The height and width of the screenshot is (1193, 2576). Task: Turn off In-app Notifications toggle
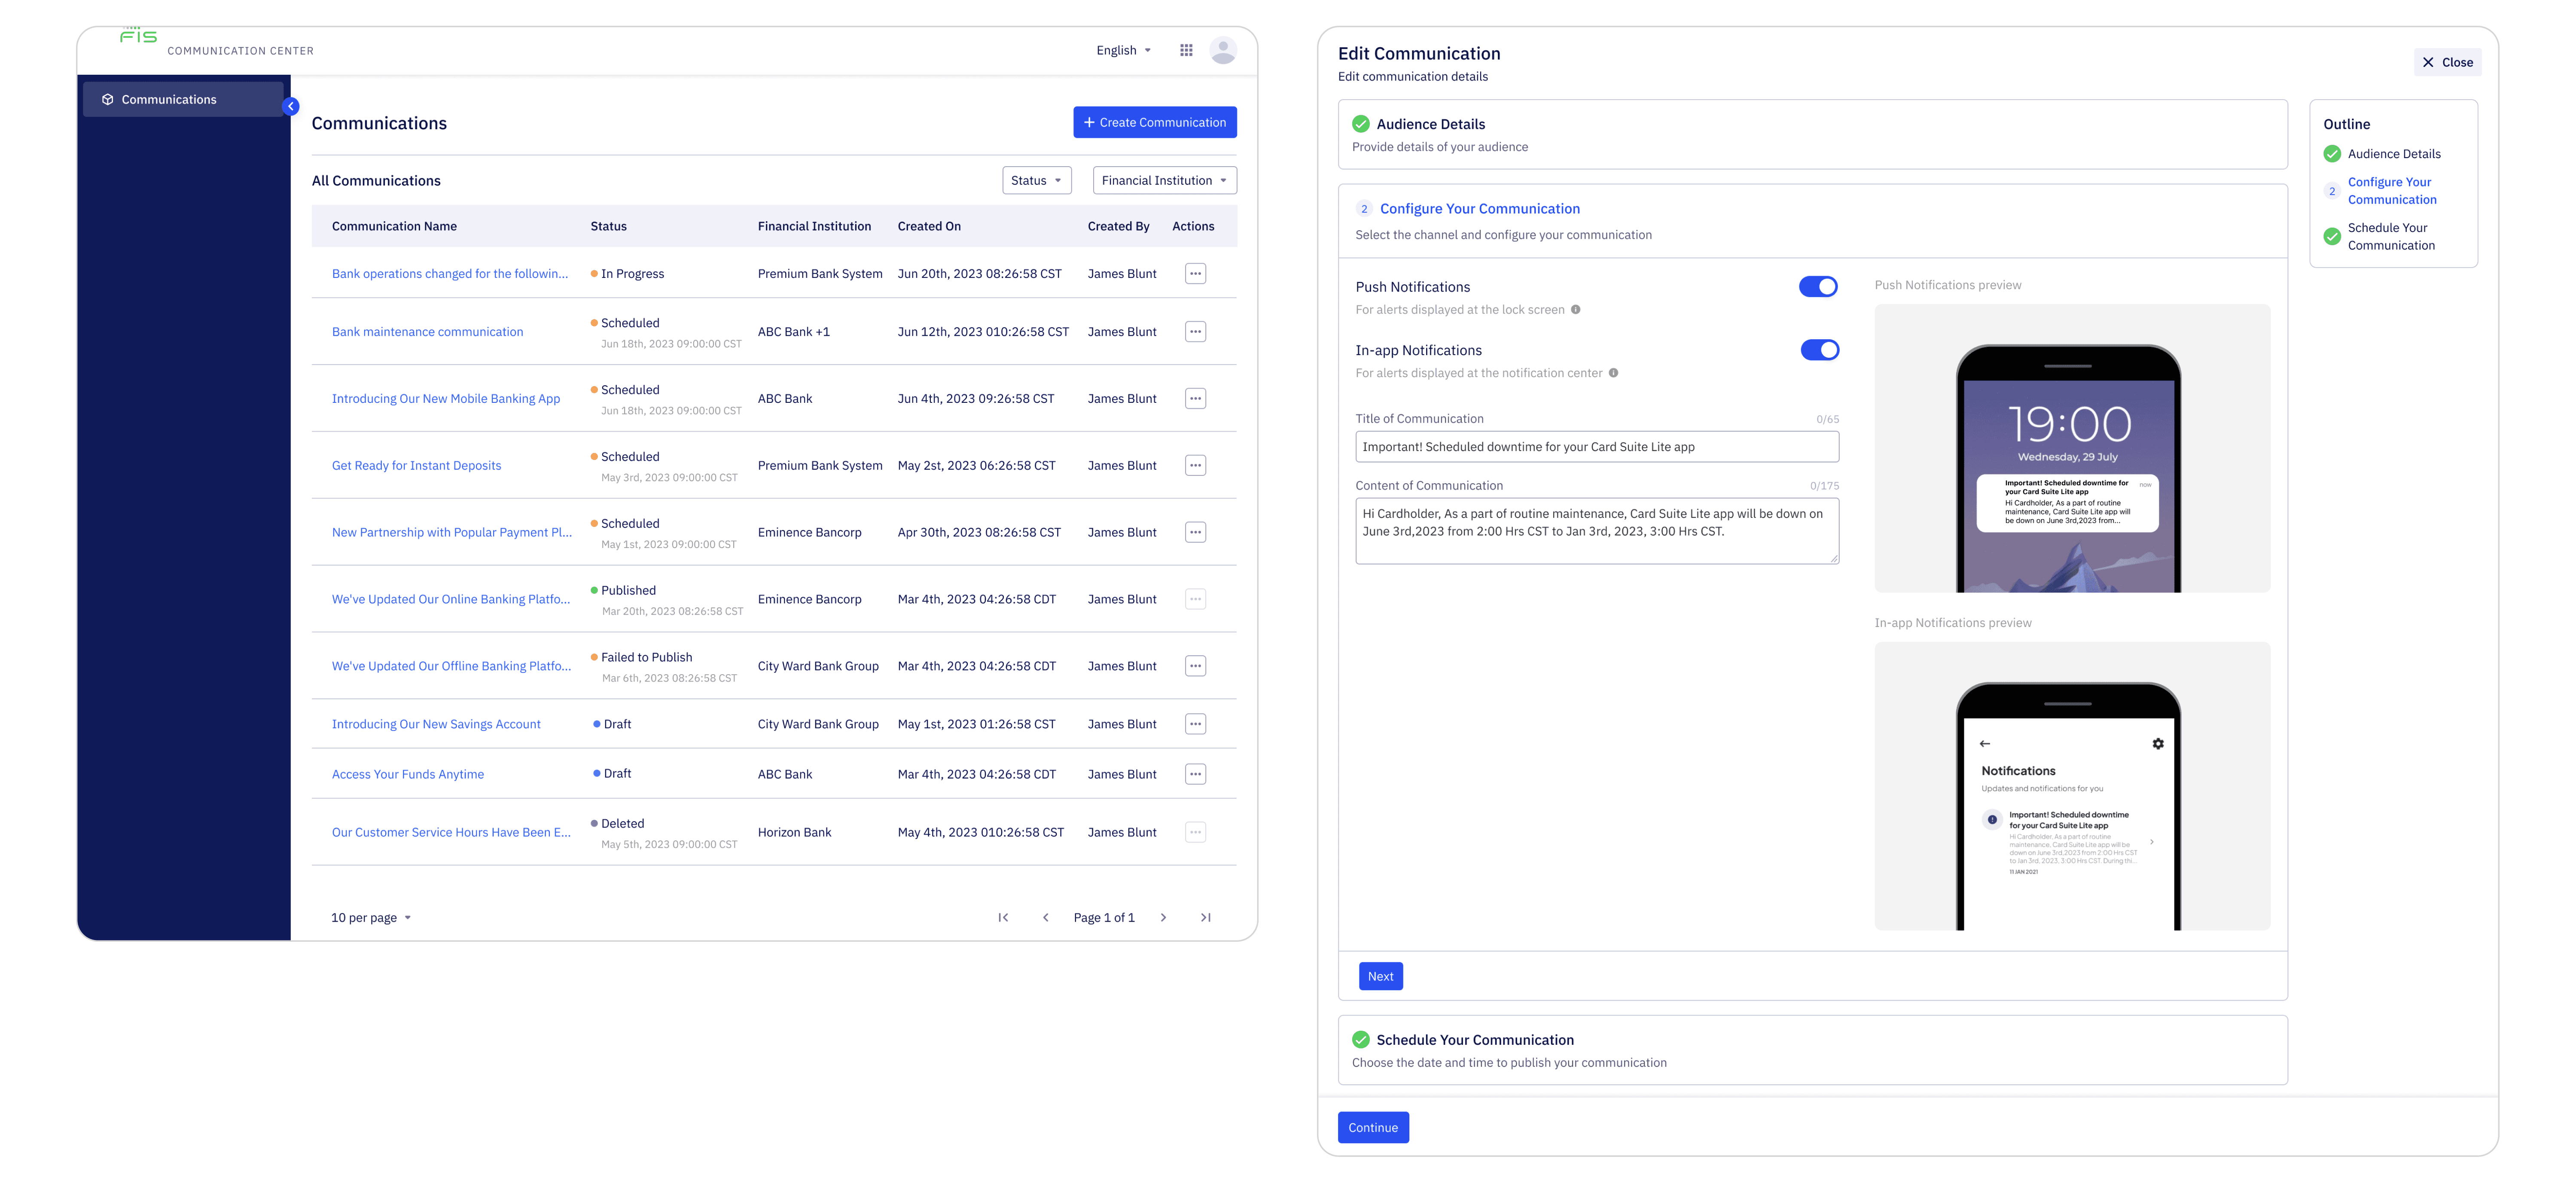(1819, 350)
